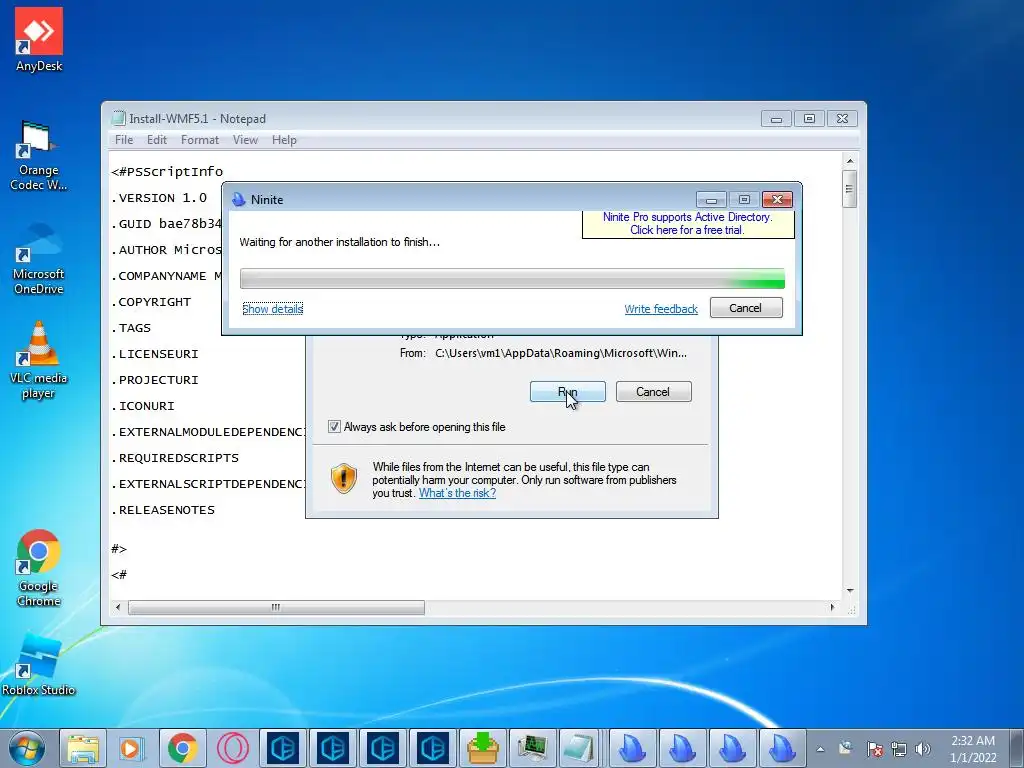Click the safely remove hardware tray icon
The width and height of the screenshot is (1024, 768).
point(846,748)
